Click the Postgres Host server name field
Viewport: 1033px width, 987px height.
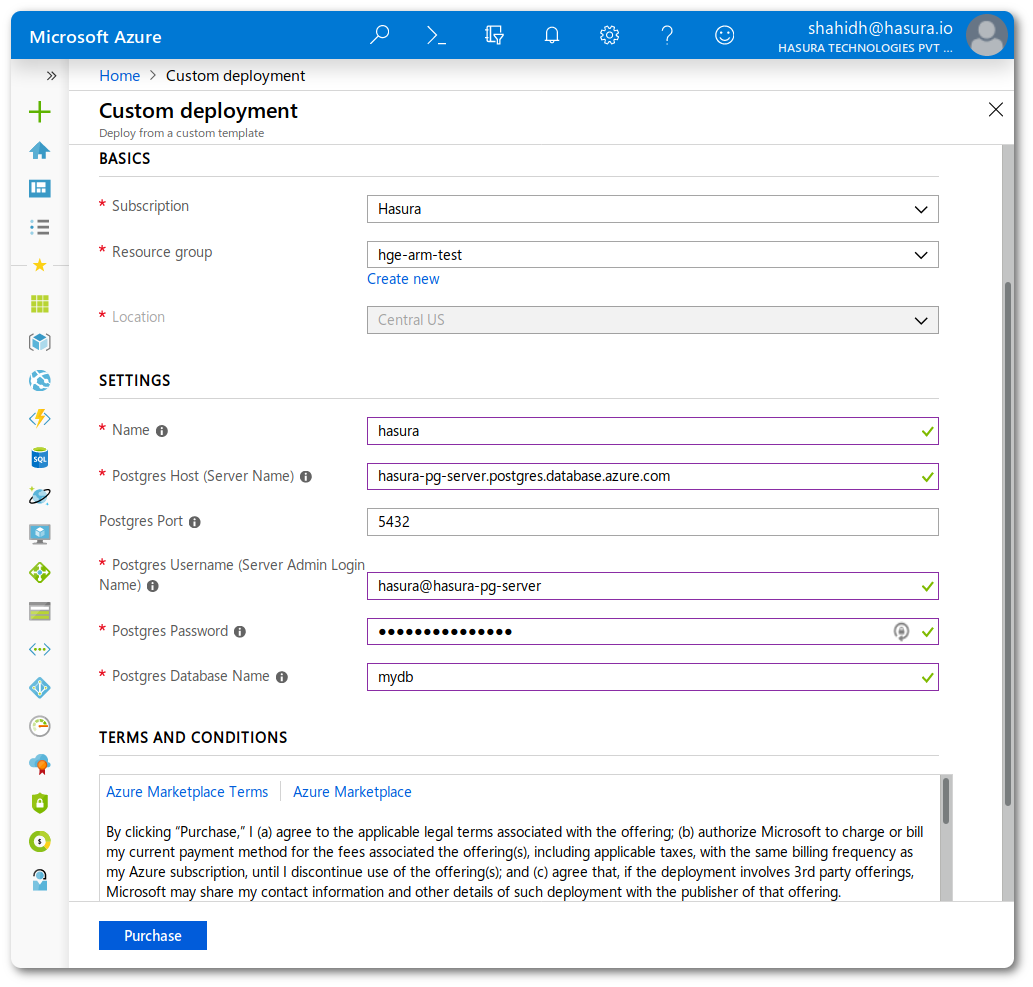click(x=652, y=476)
